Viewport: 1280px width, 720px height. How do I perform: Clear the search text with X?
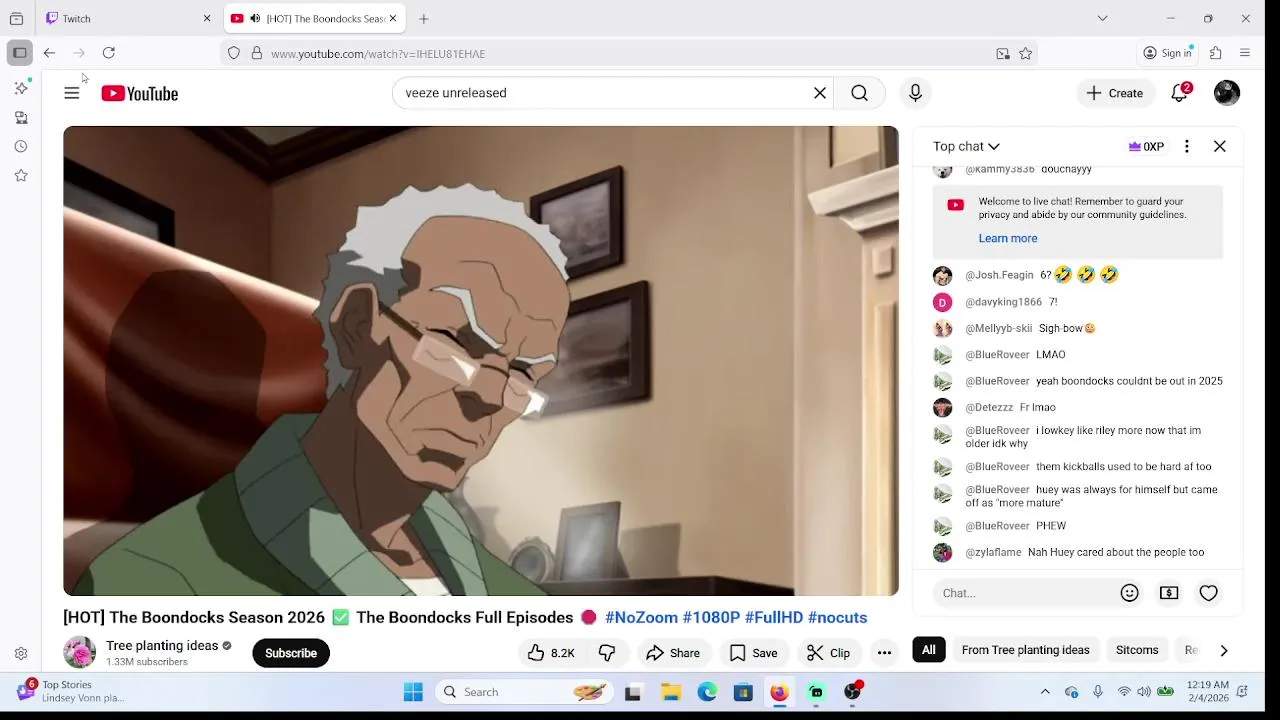pos(820,93)
